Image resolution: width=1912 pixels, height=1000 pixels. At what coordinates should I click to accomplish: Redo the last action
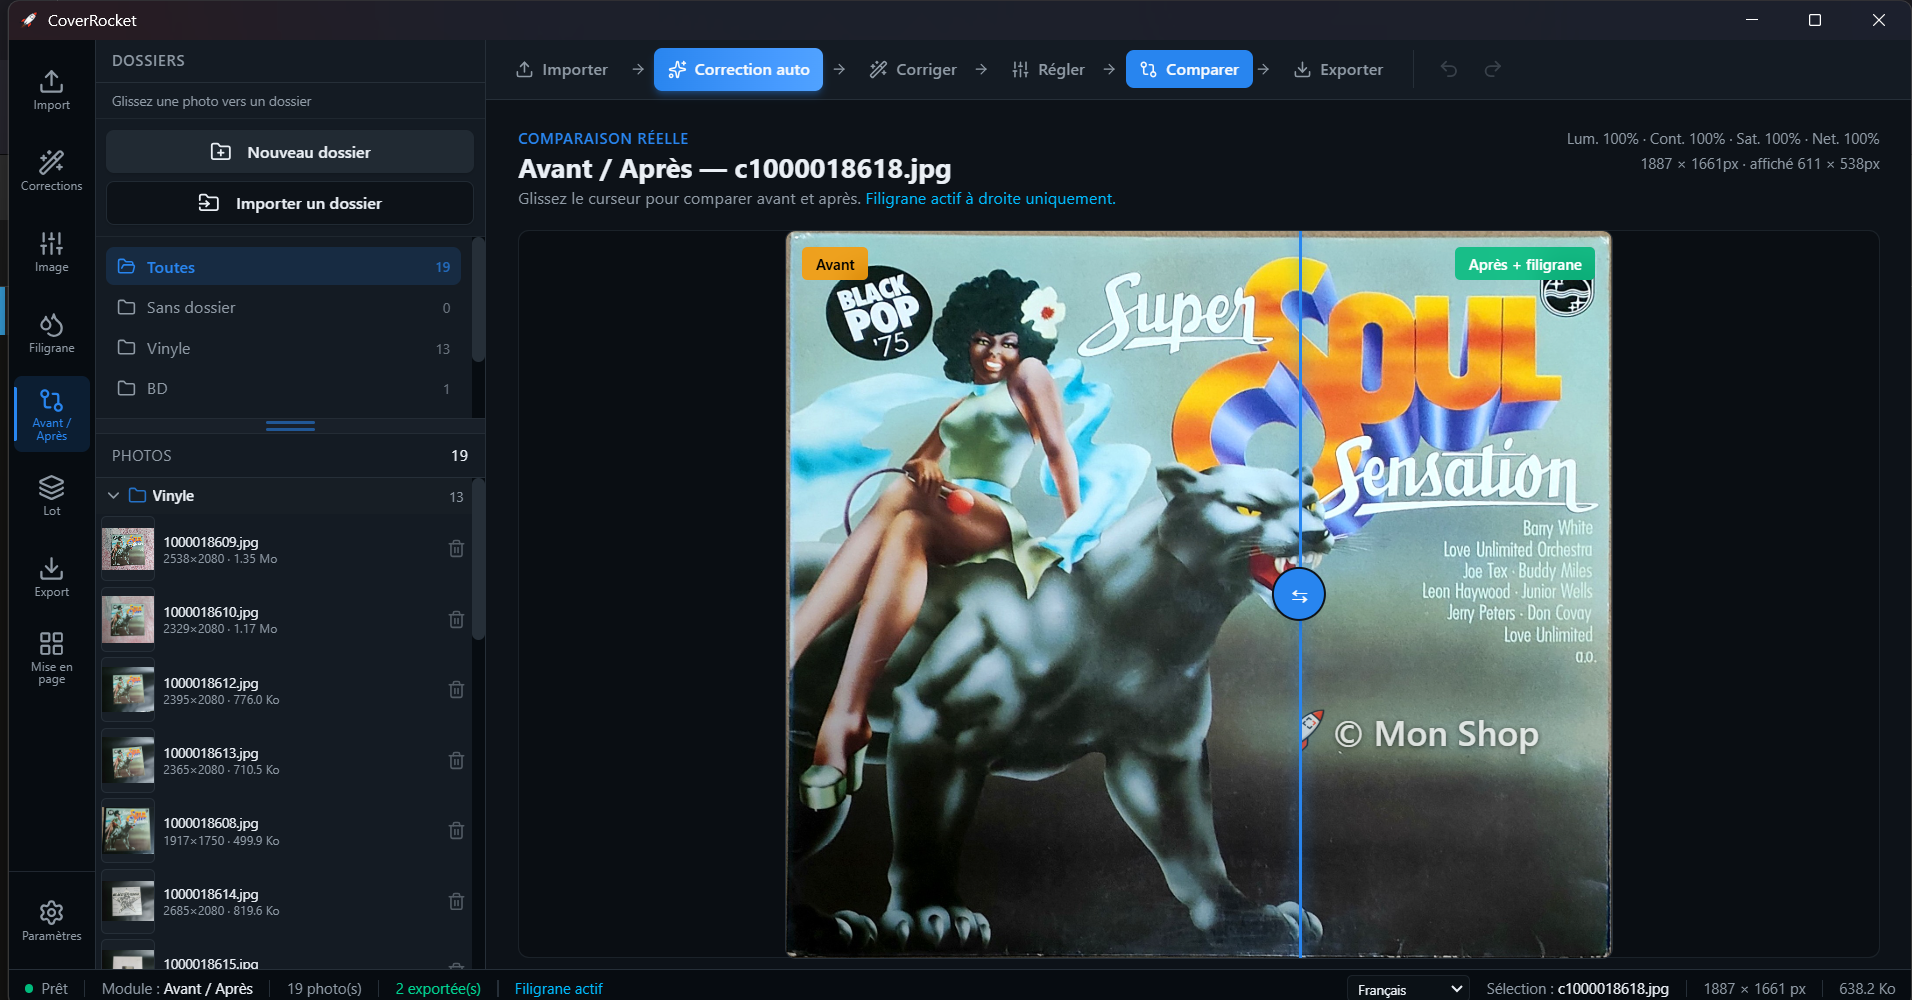1493,69
